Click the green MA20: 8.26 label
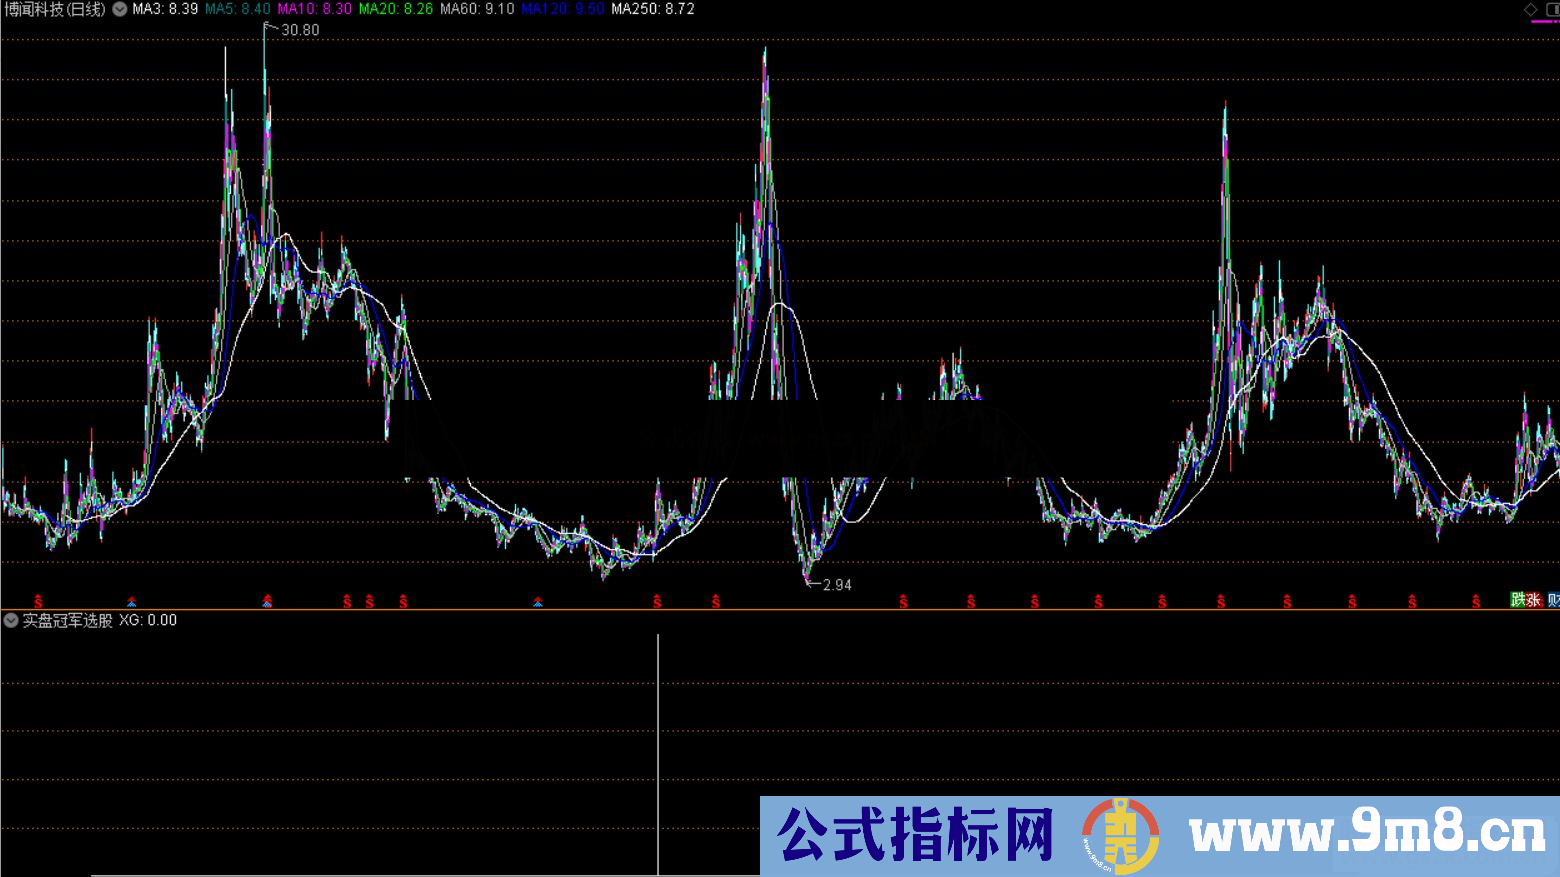Viewport: 1560px width, 877px height. [396, 9]
